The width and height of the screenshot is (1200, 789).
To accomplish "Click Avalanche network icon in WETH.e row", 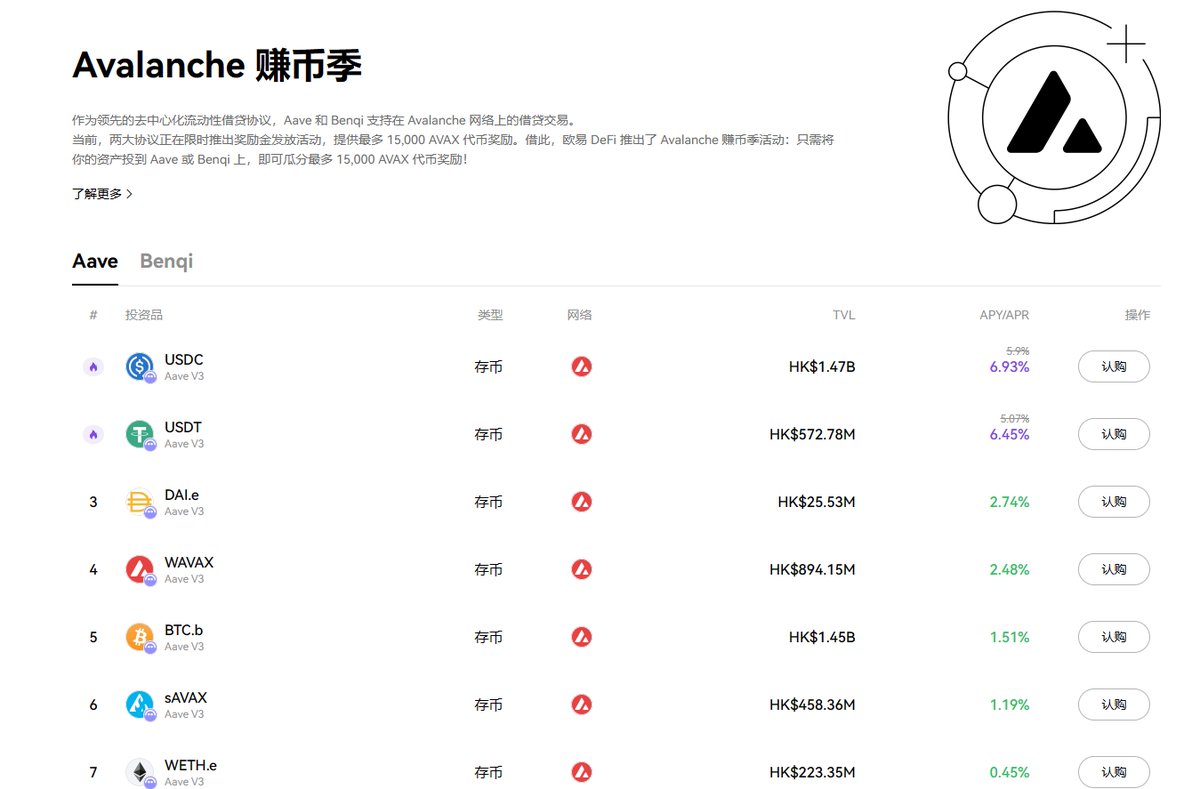I will click(x=581, y=772).
